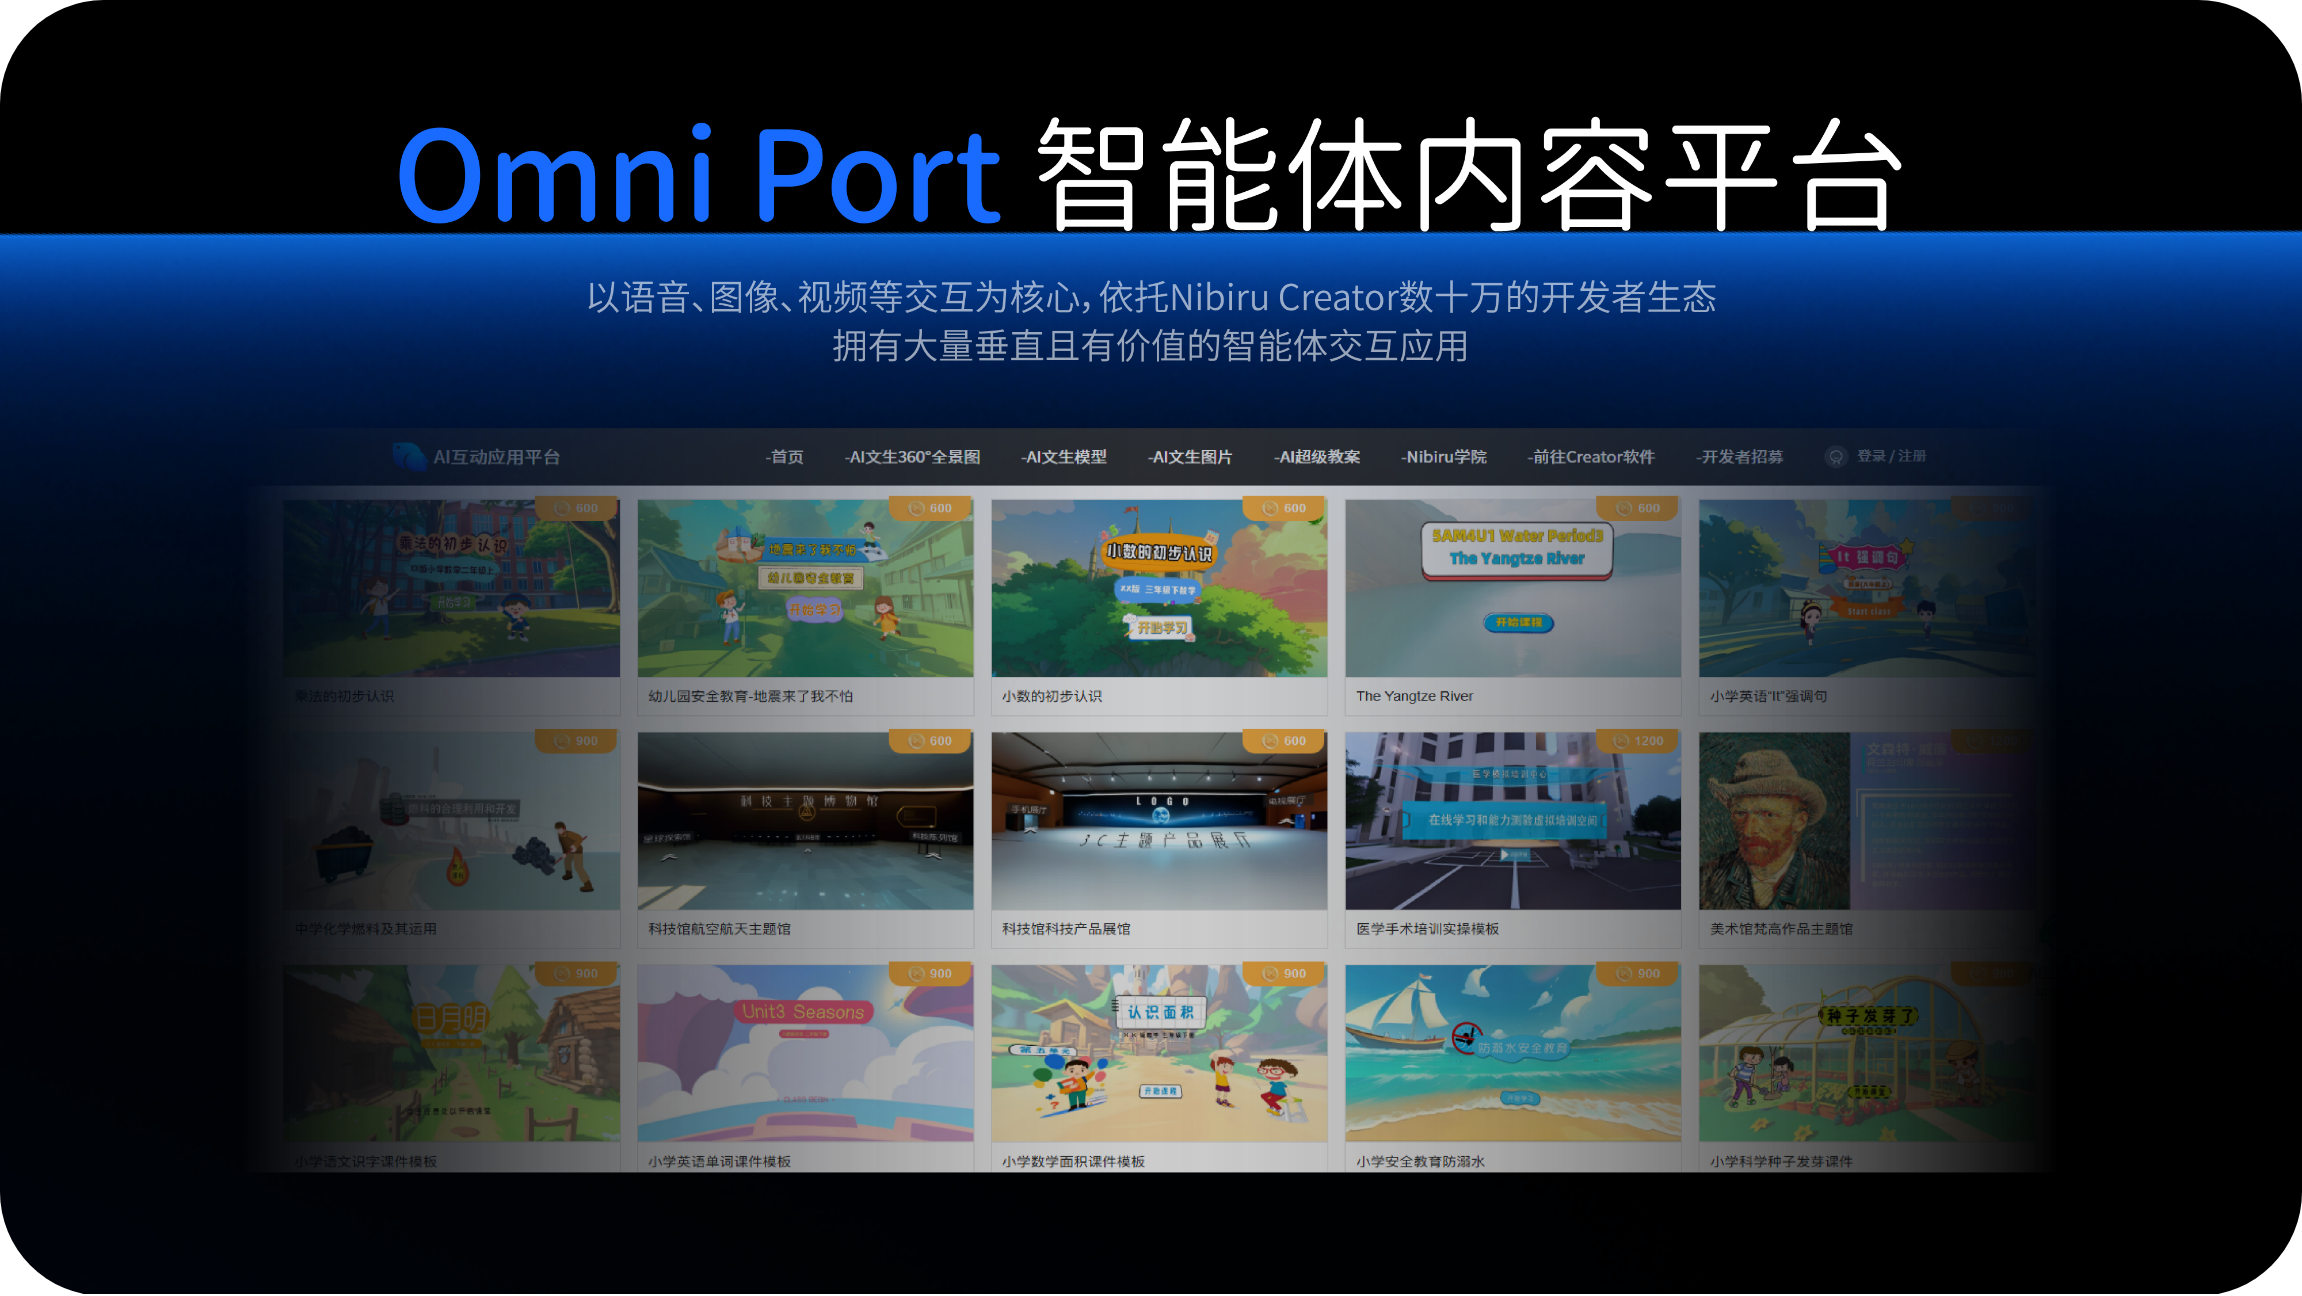Click the caption 小学安全教育防溺水
This screenshot has width=2302, height=1296.
coord(1420,1161)
